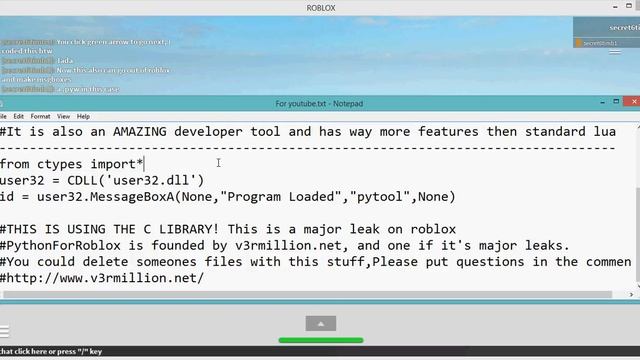
Task: Open the Format menu in Notepad
Action: click(x=40, y=116)
